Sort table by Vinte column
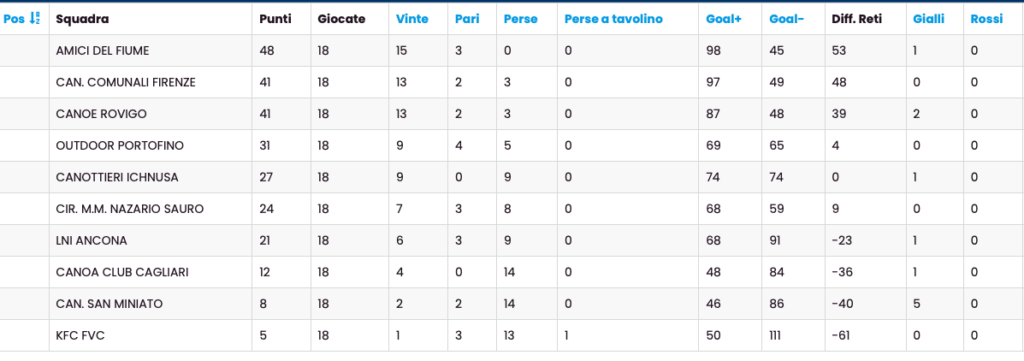1024x361 pixels. [412, 19]
